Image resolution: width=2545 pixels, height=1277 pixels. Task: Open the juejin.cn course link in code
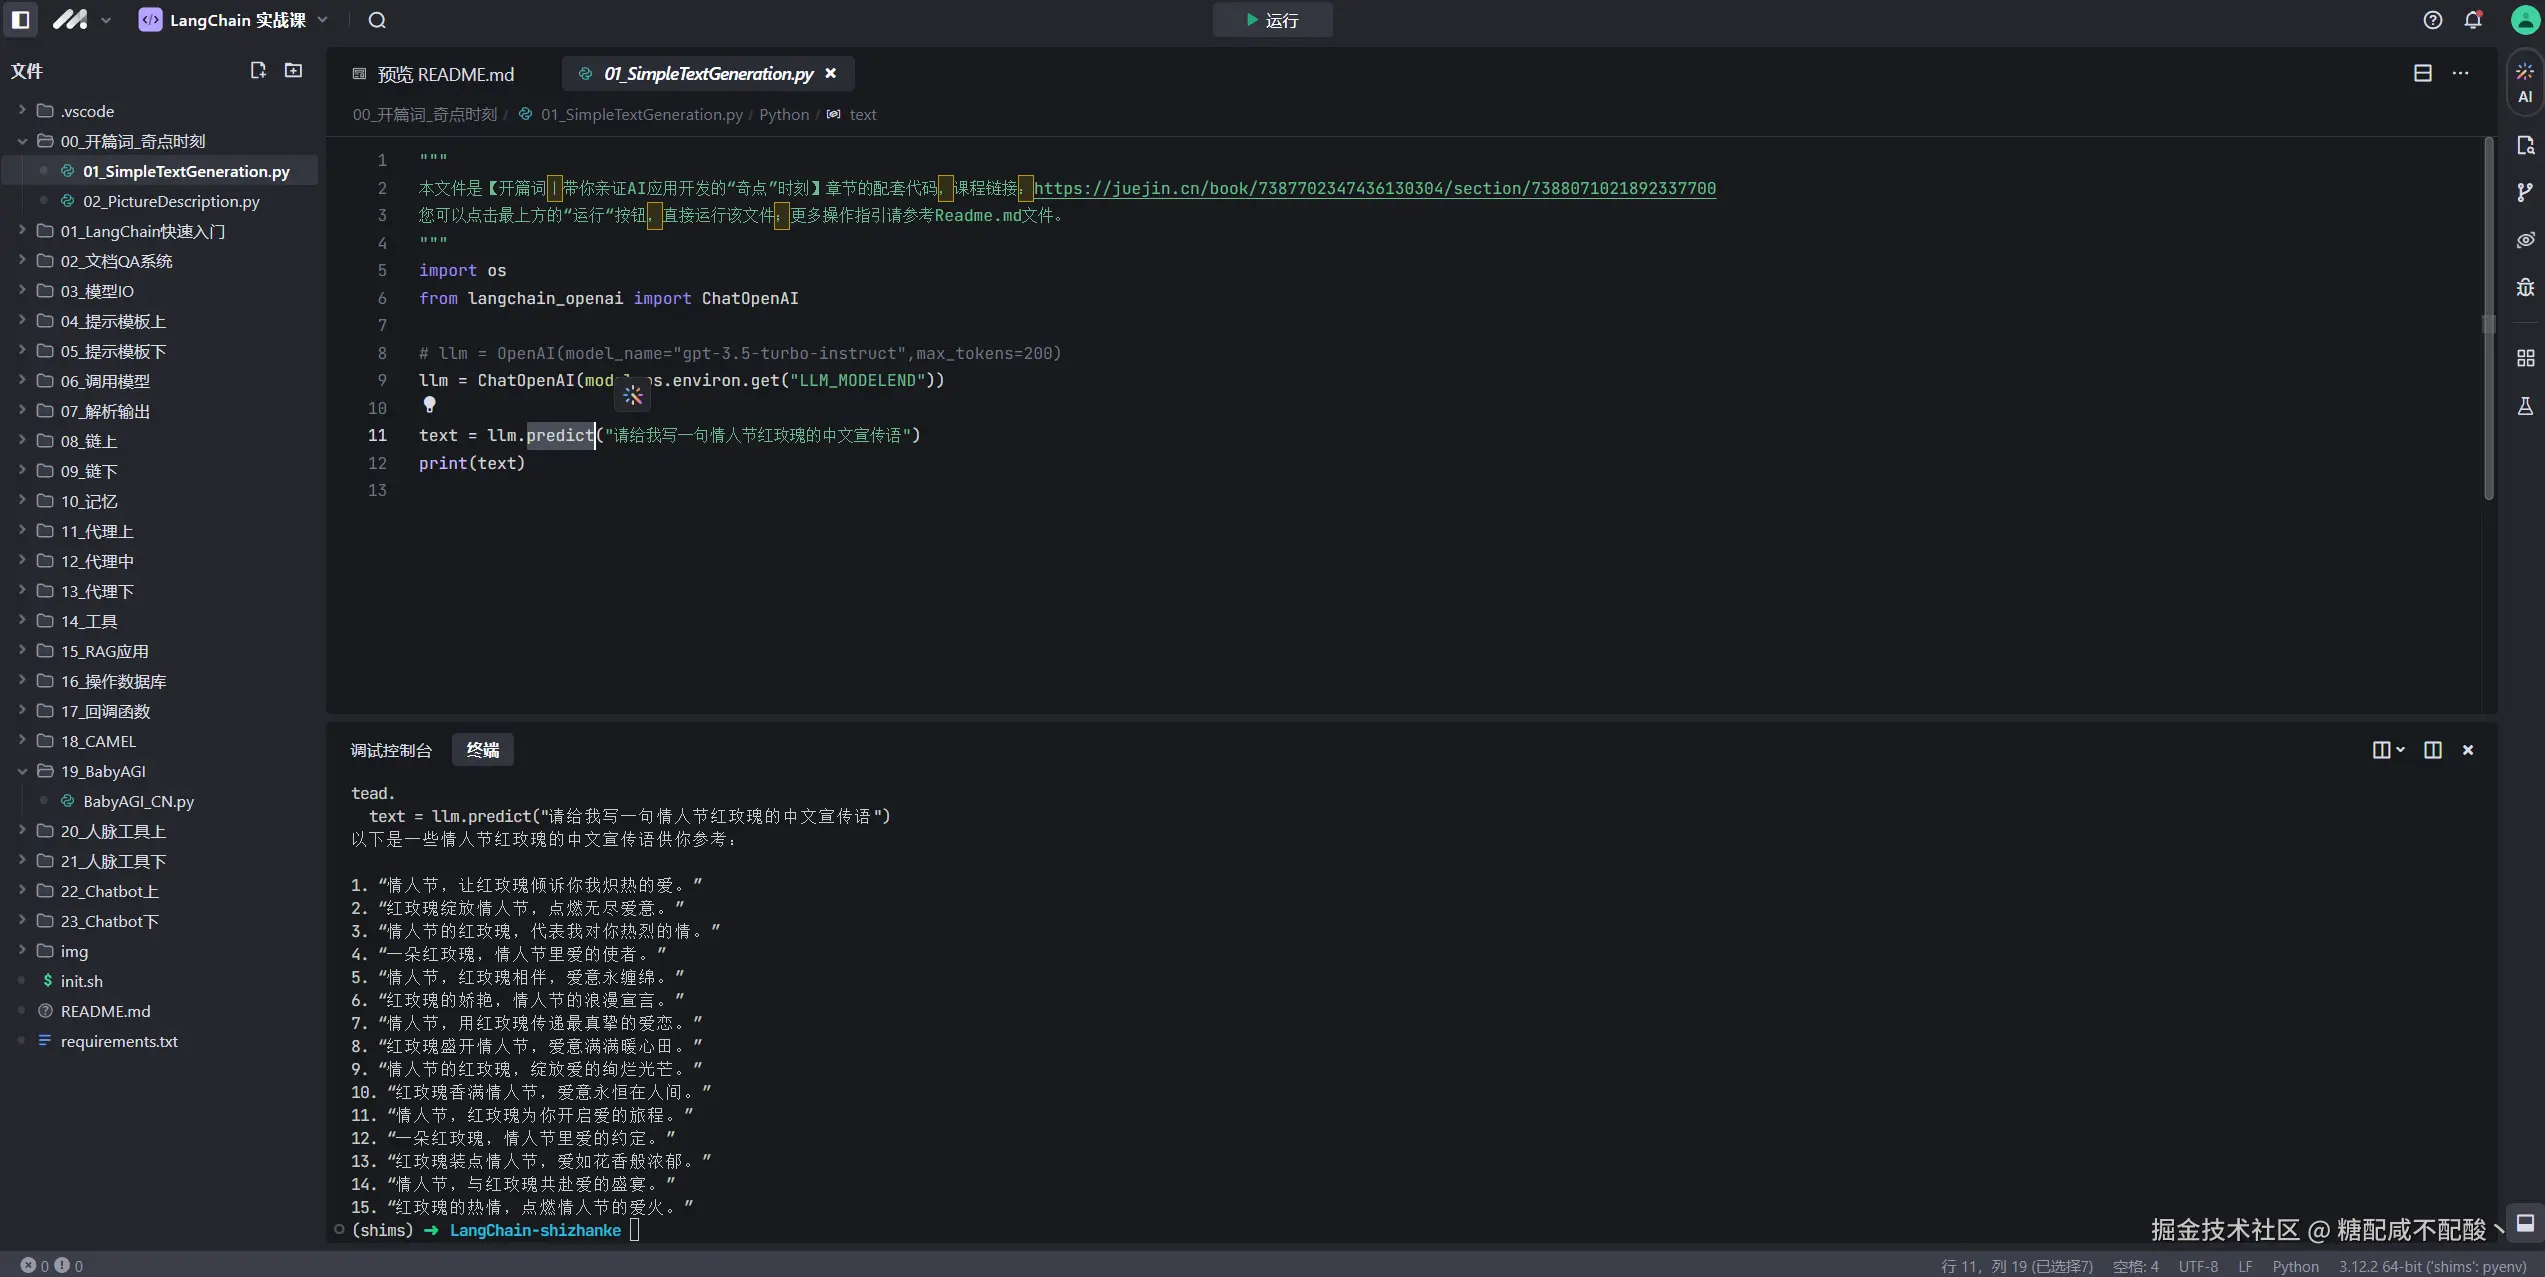[x=1374, y=188]
